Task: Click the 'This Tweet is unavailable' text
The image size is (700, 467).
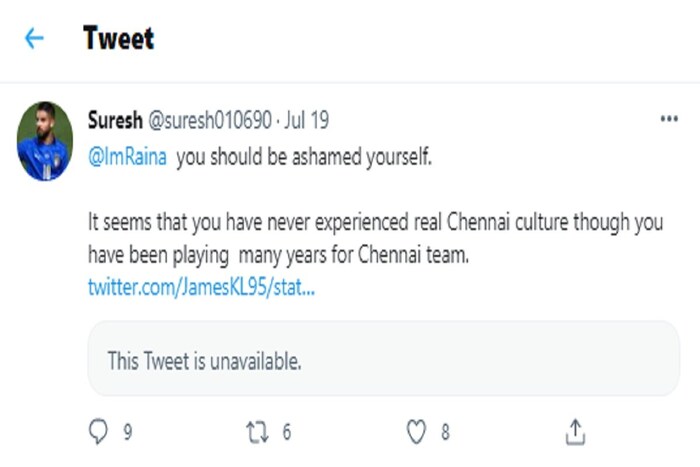Action: (x=204, y=360)
